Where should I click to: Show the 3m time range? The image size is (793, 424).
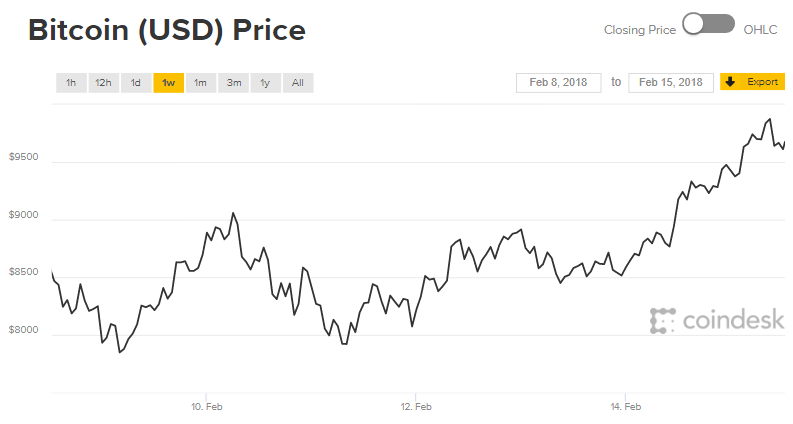coord(233,83)
